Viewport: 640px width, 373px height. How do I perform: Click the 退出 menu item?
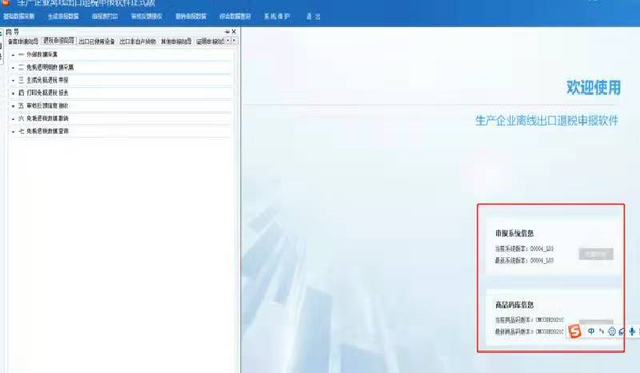(x=313, y=16)
